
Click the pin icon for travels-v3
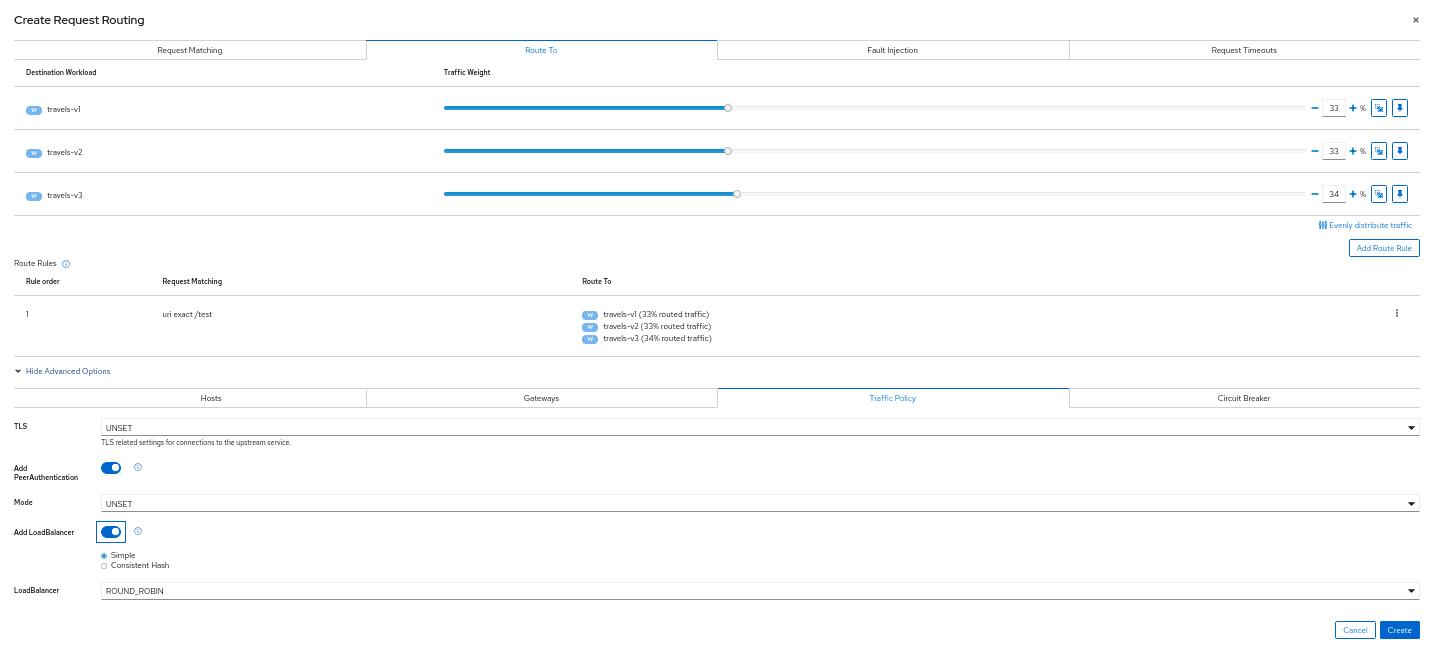point(1400,194)
